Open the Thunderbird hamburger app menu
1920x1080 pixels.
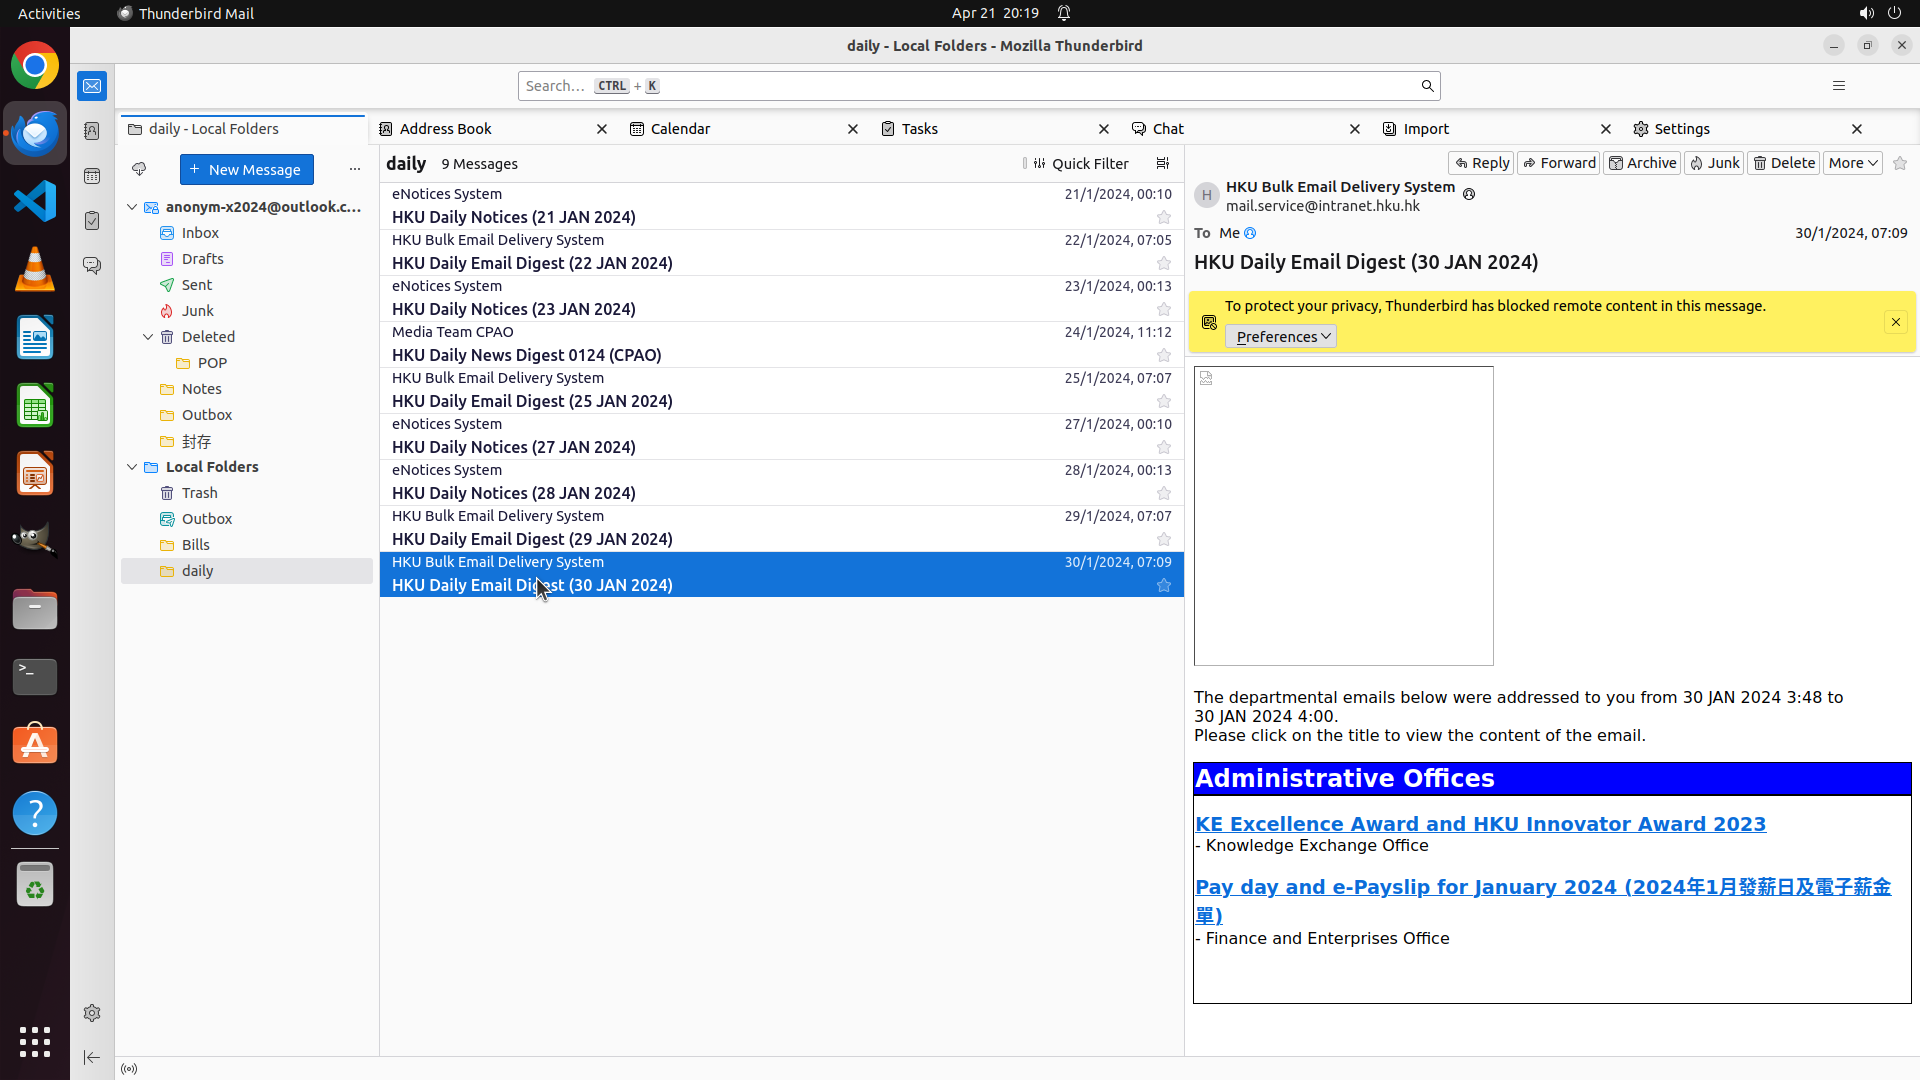(x=1838, y=86)
